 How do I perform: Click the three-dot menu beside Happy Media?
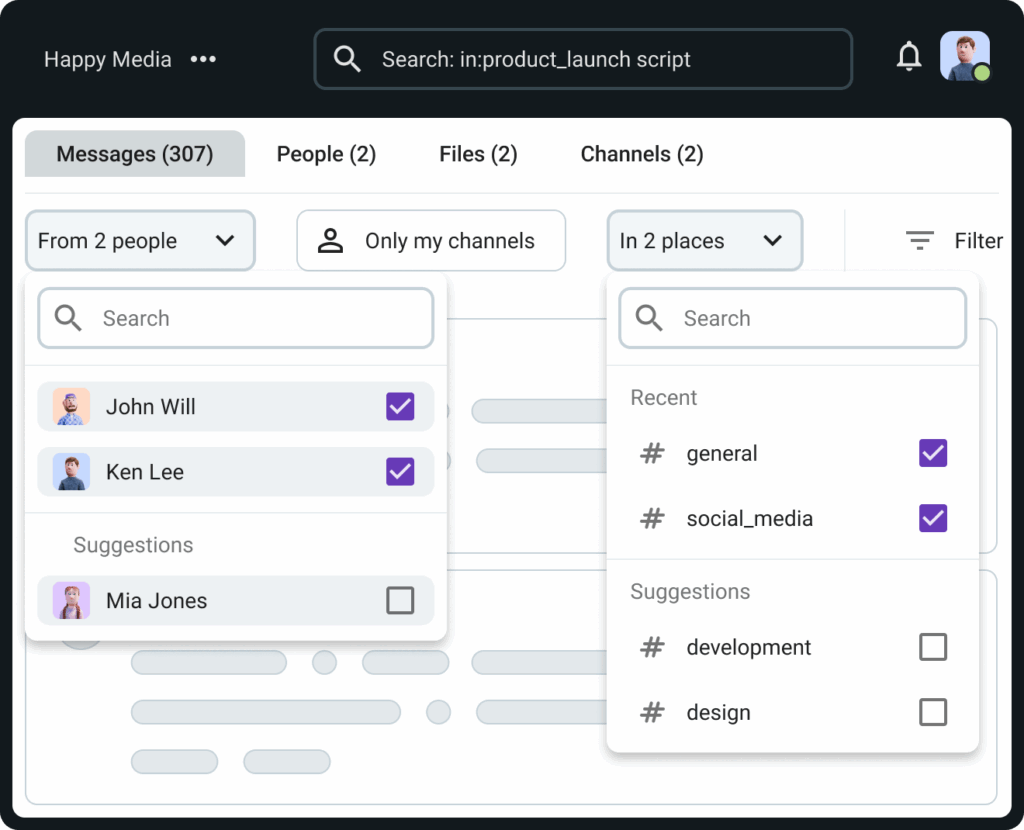(203, 60)
